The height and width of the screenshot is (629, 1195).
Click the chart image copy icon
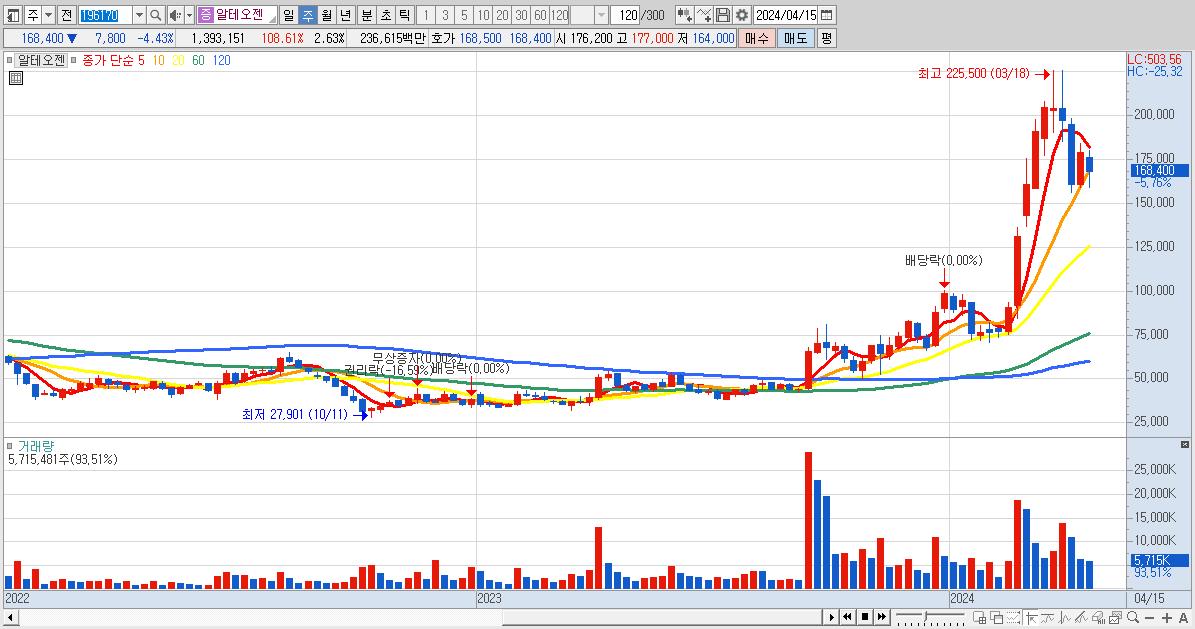(x=1115, y=618)
